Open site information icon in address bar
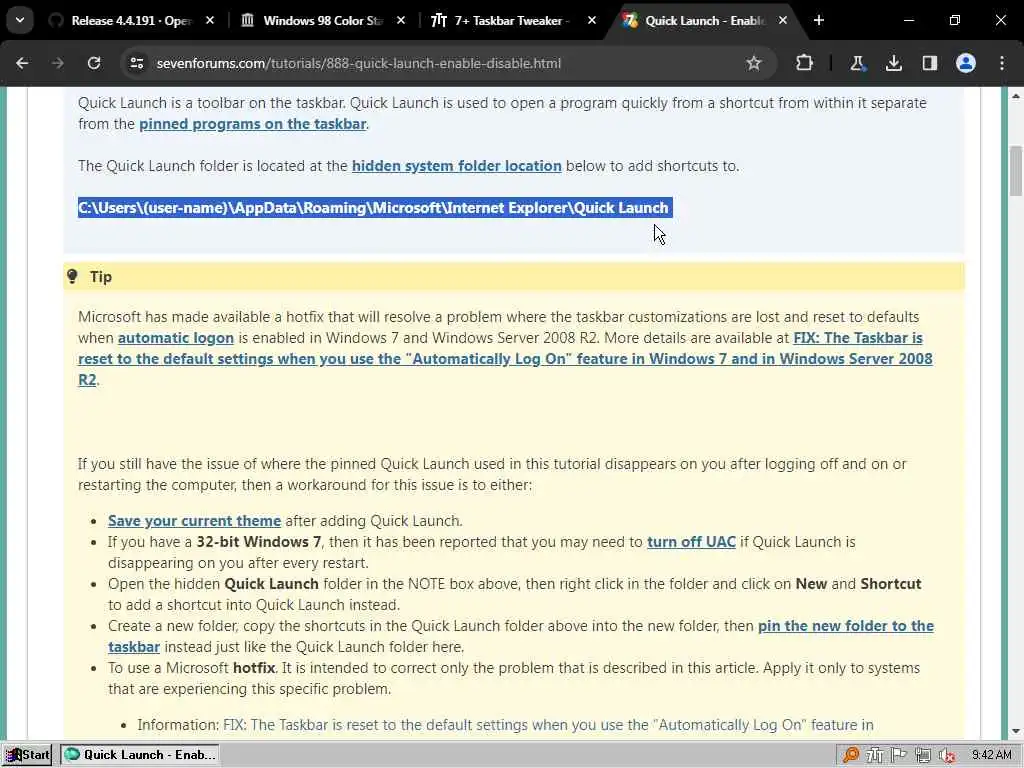 tap(136, 63)
